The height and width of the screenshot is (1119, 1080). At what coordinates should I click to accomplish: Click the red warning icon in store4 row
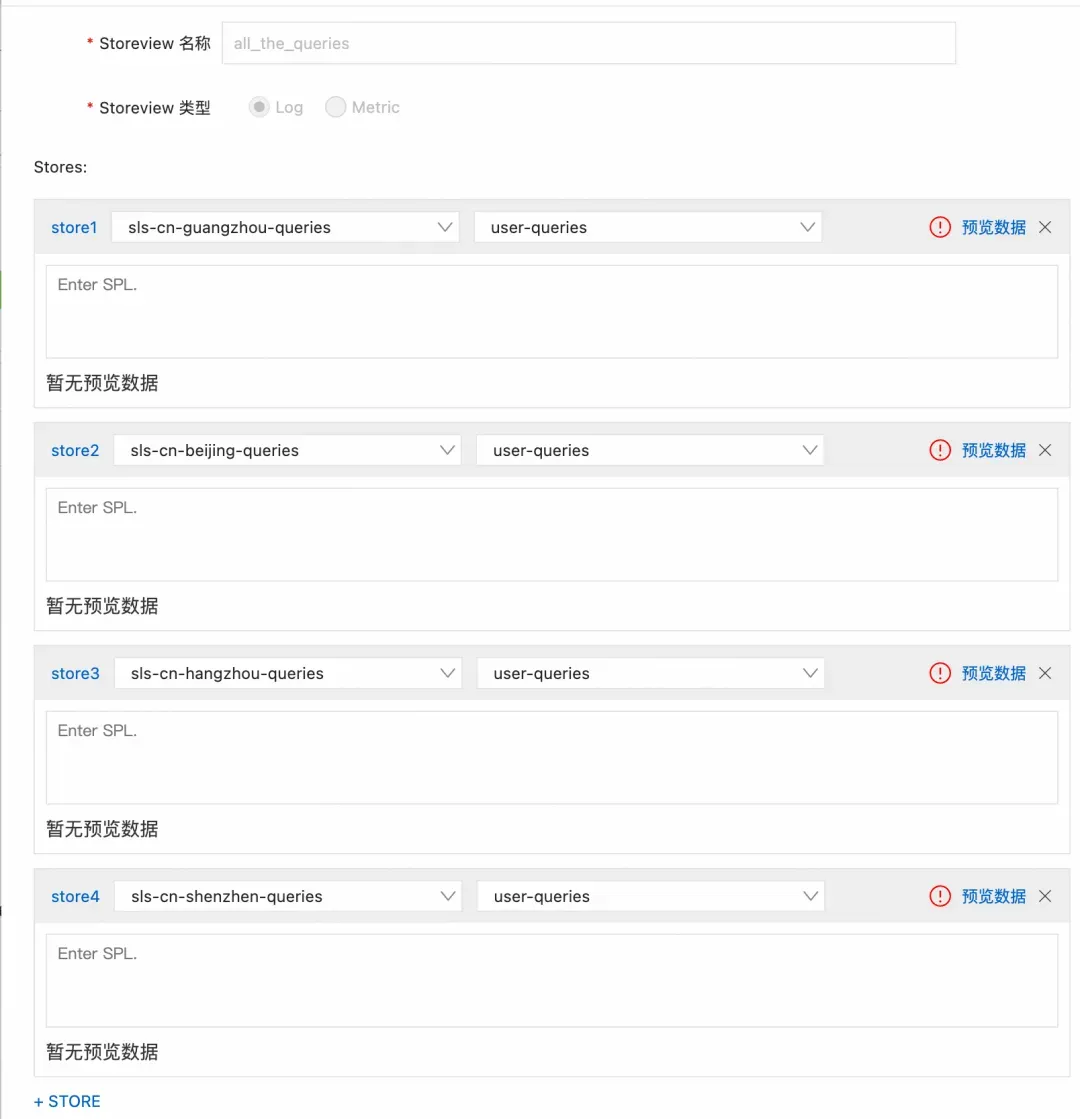[x=939, y=896]
